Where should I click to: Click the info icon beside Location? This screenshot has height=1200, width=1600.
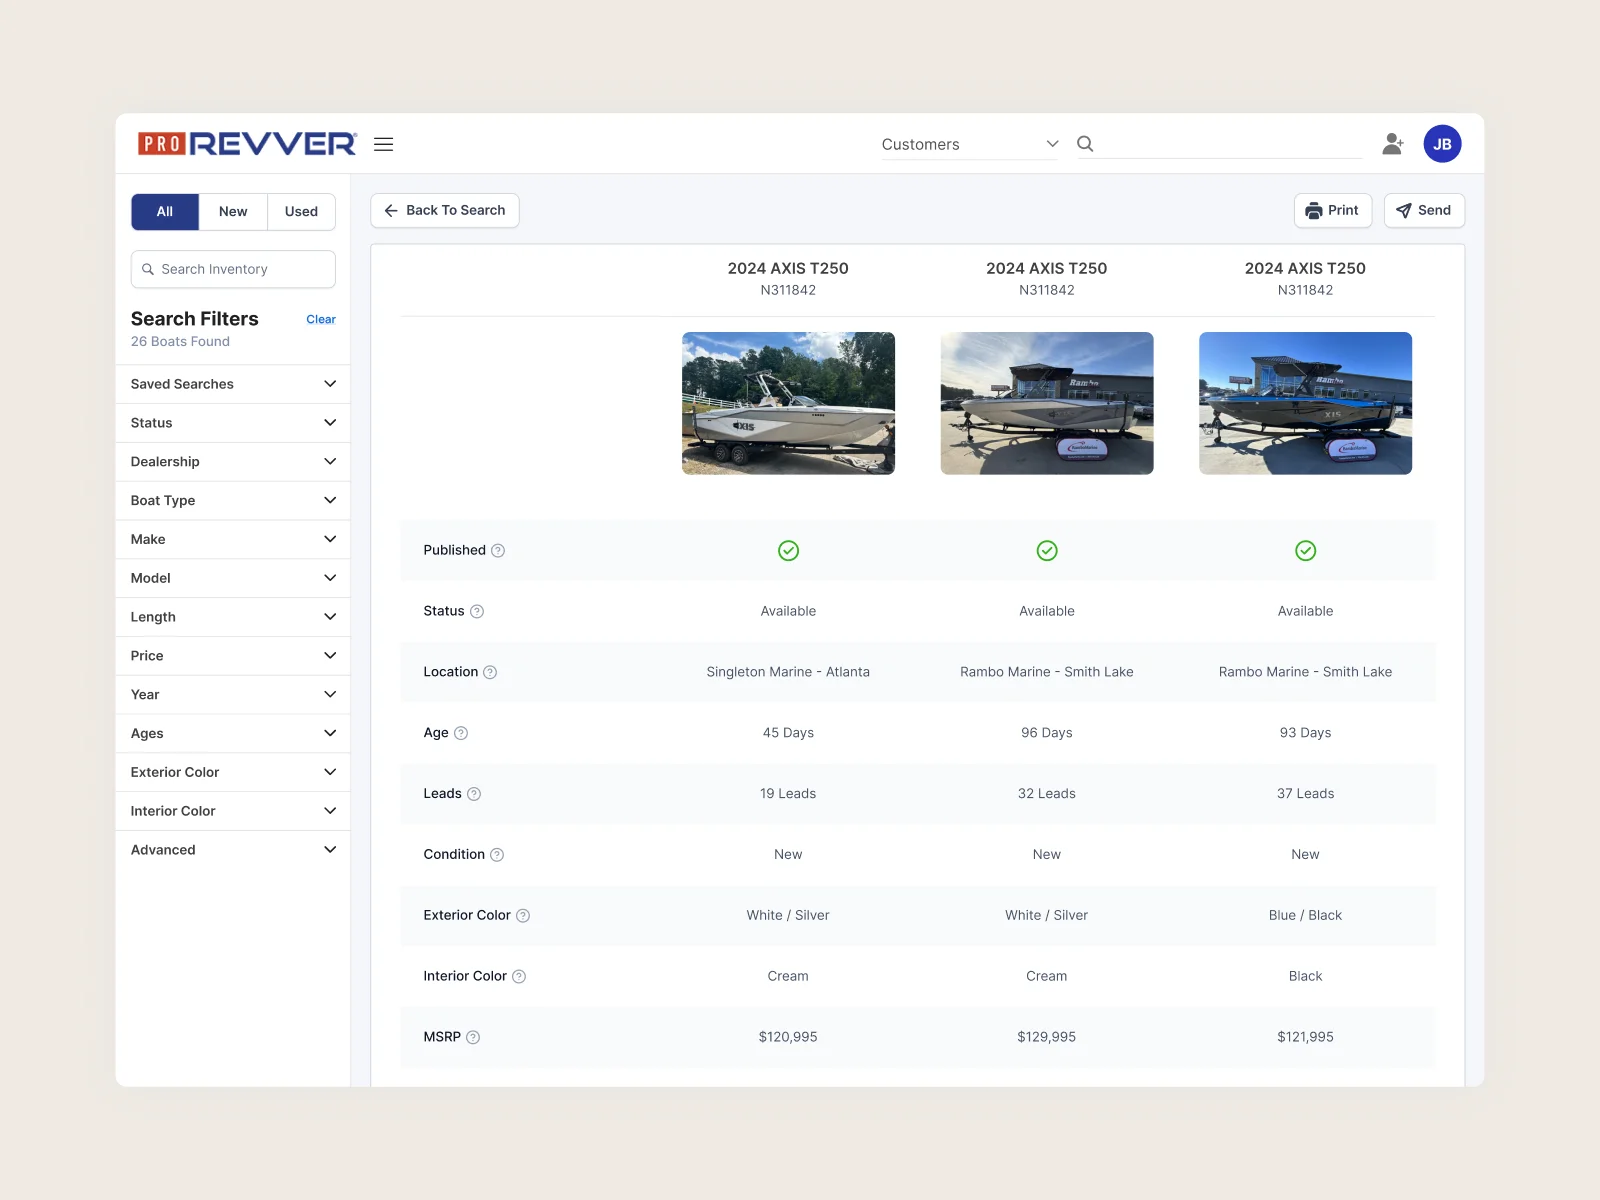[490, 673]
